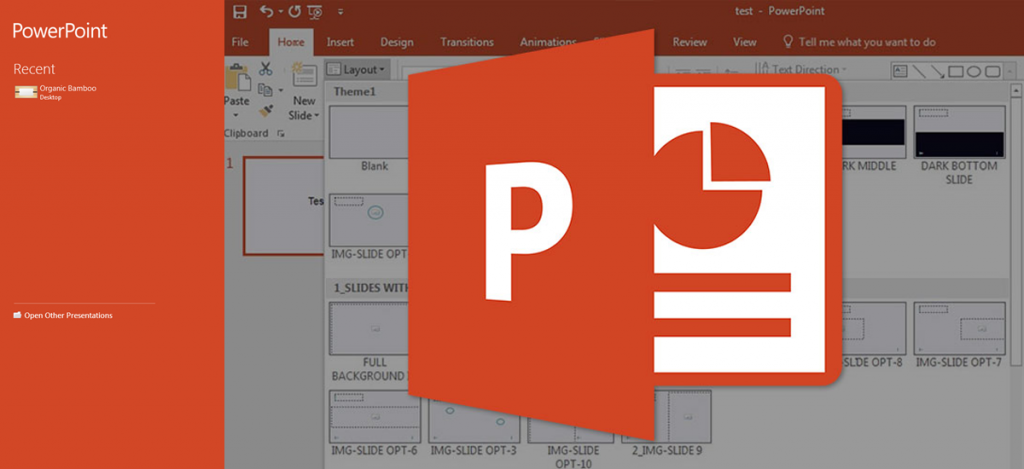Expand the New Slide dropdown
1024x469 pixels.
317,116
